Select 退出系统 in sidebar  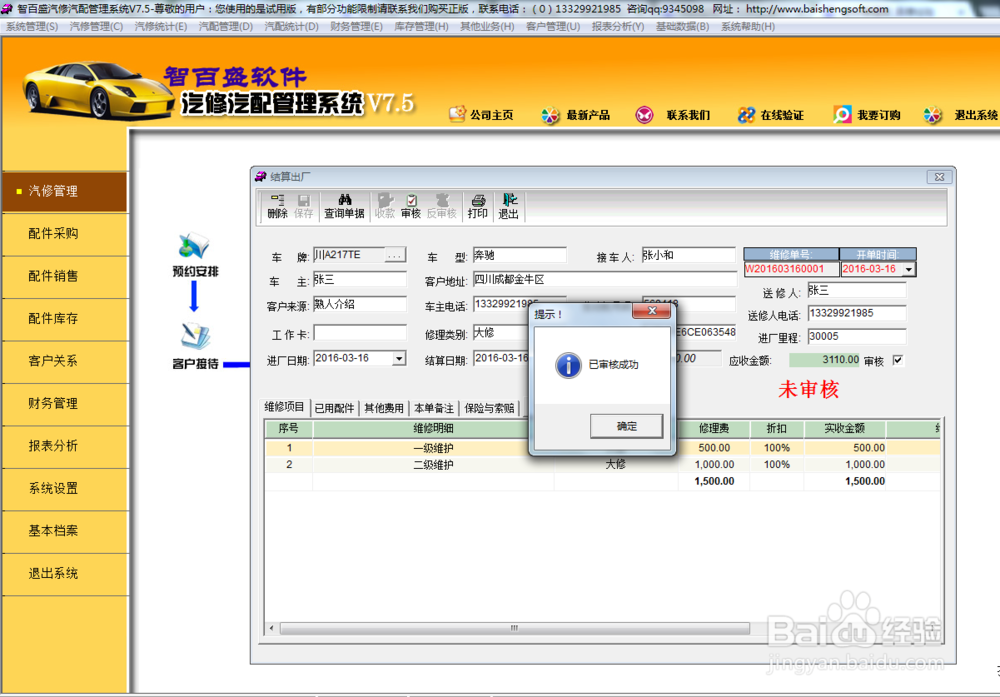coord(64,574)
